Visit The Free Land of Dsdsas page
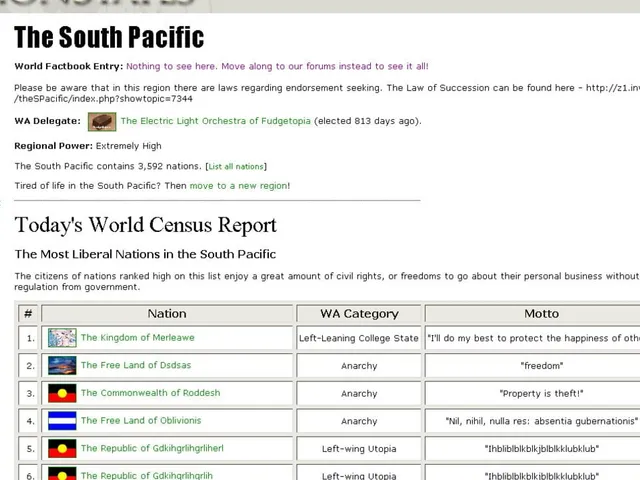Image resolution: width=640 pixels, height=480 pixels. [136, 365]
